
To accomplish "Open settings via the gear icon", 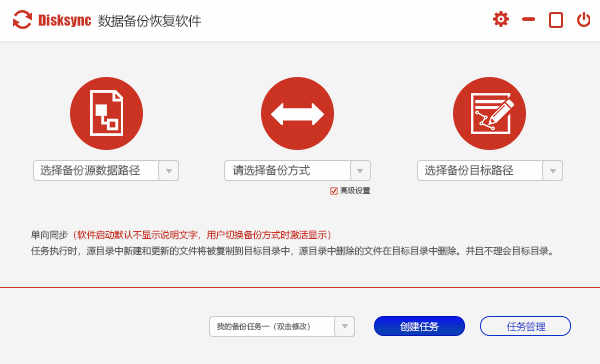I will 501,19.
